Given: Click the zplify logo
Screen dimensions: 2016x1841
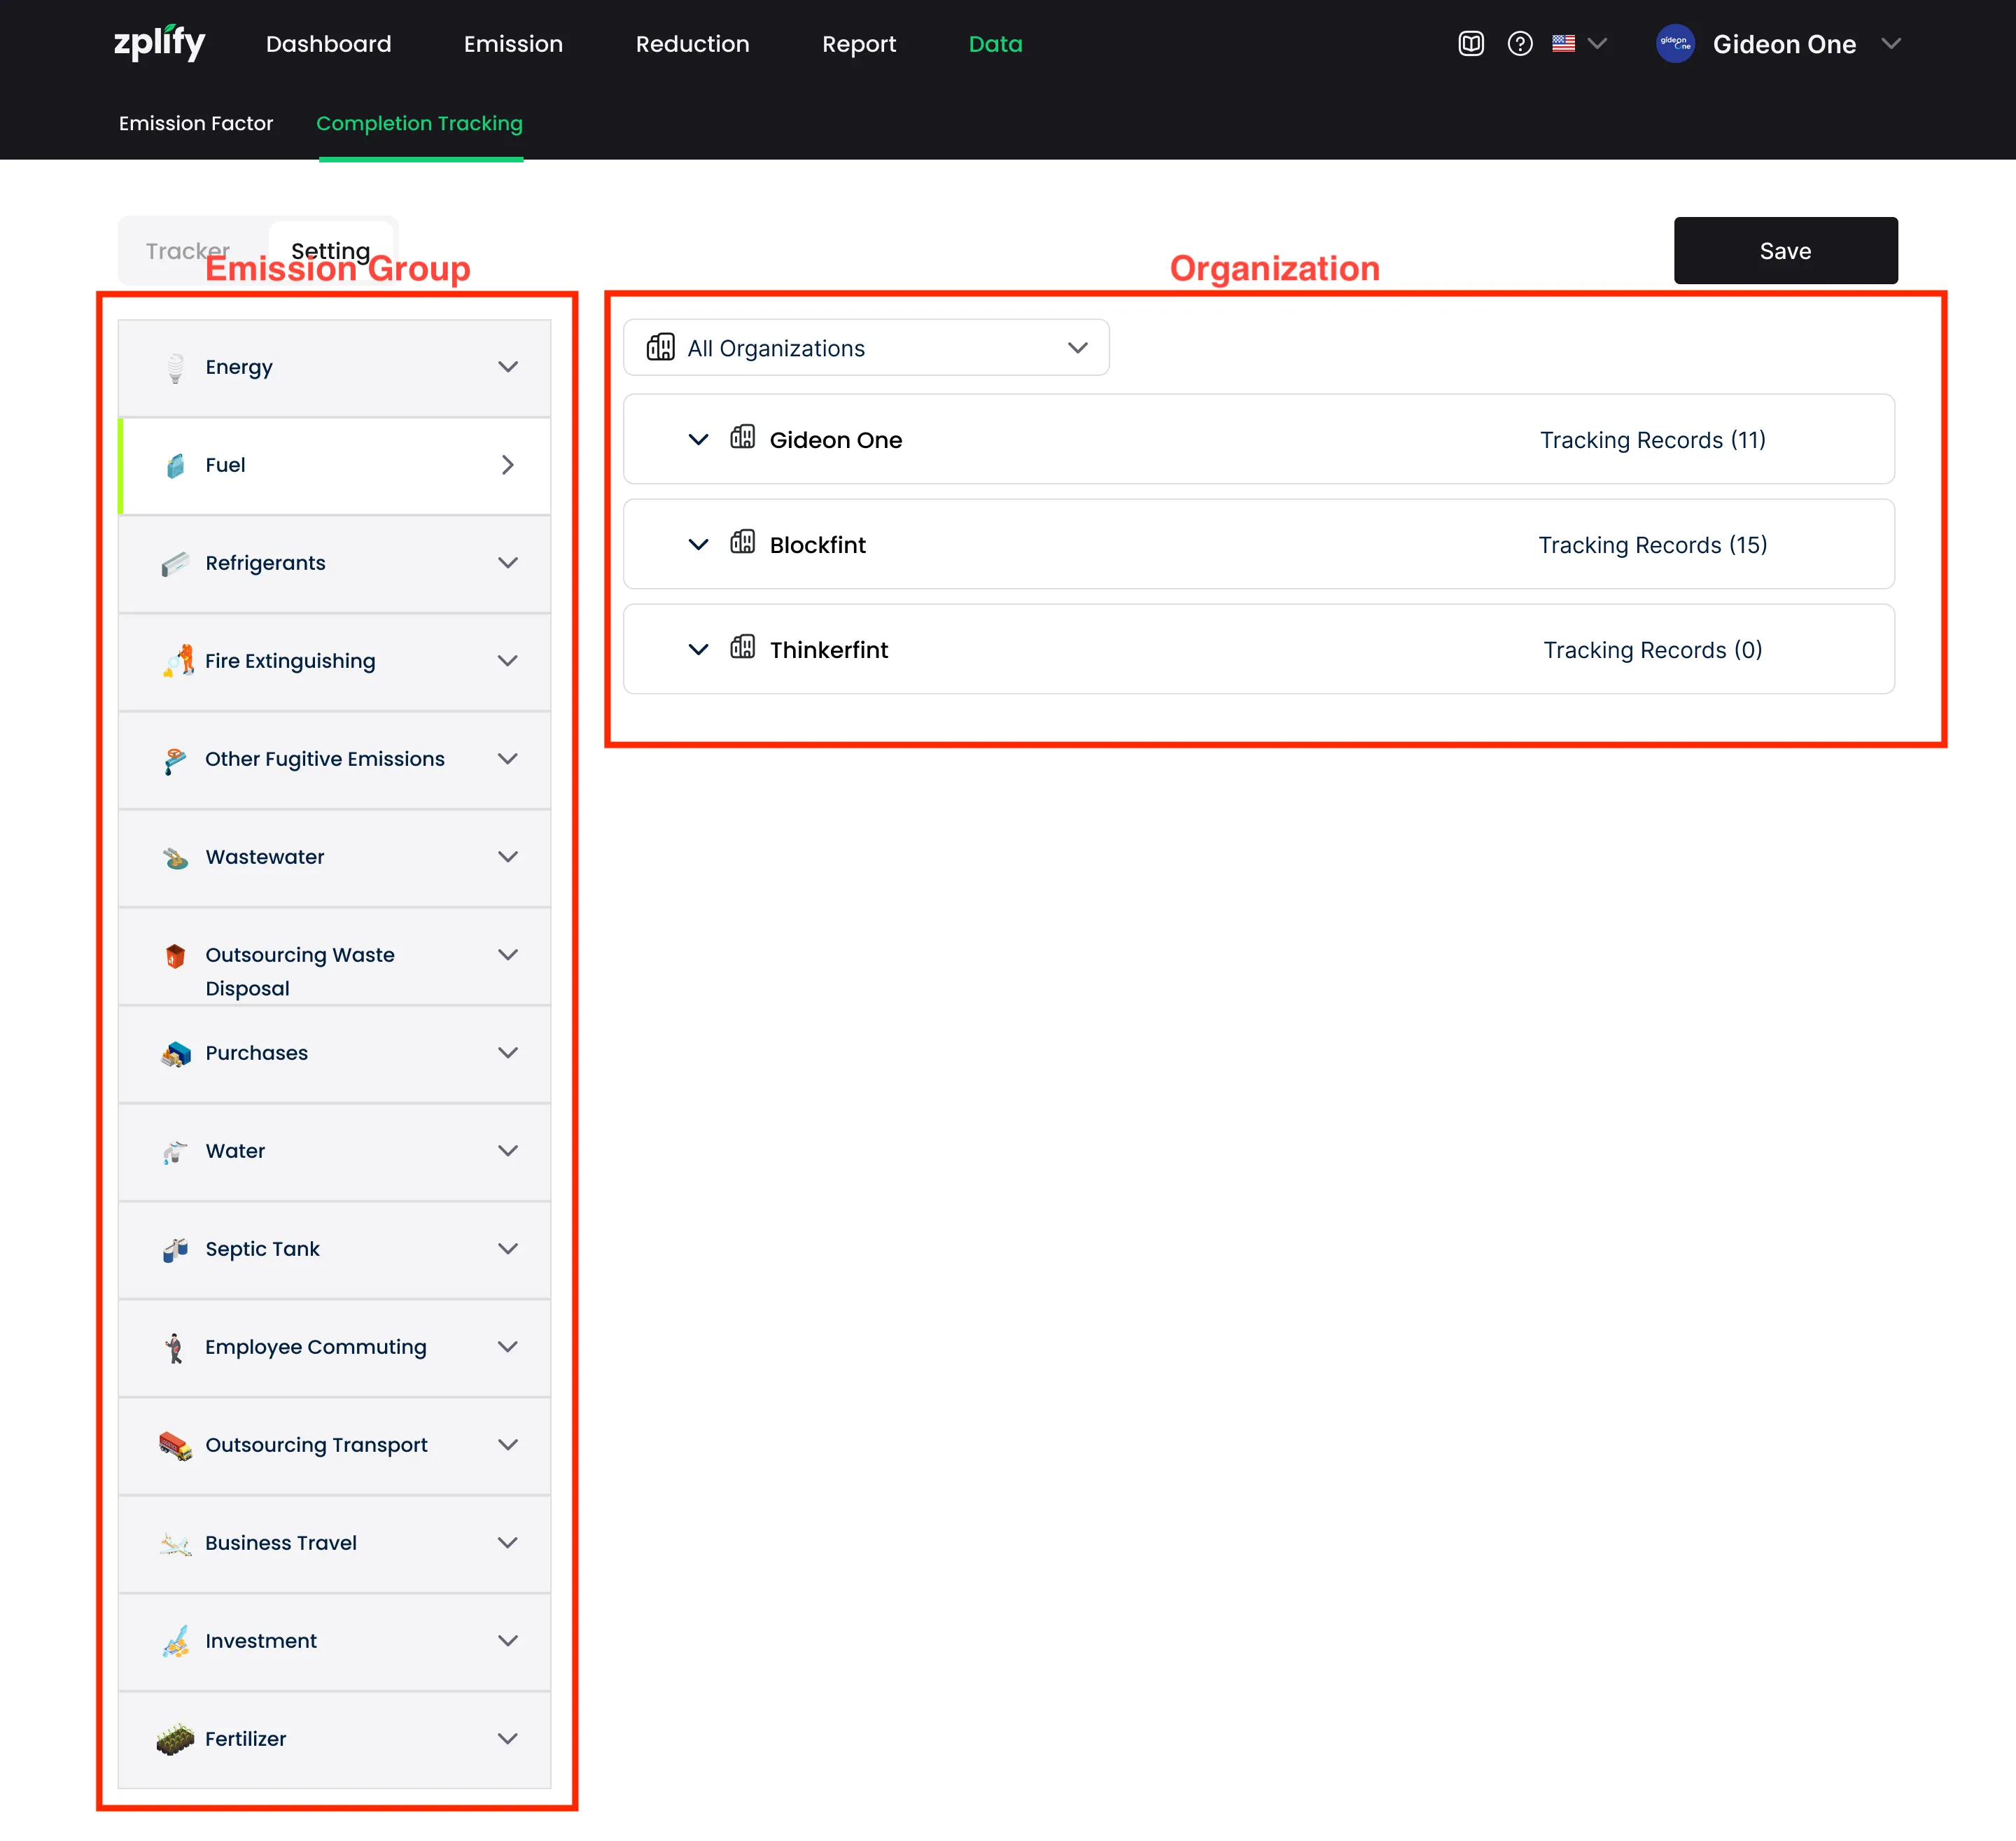Looking at the screenshot, I should click(159, 43).
